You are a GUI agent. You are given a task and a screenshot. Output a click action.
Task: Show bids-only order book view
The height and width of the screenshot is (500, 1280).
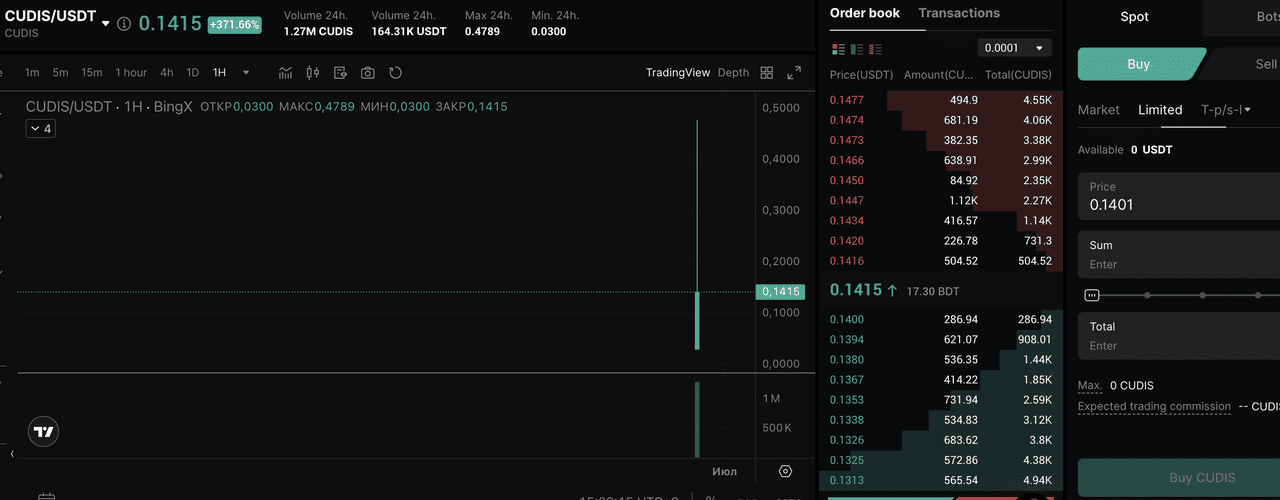[x=857, y=49]
